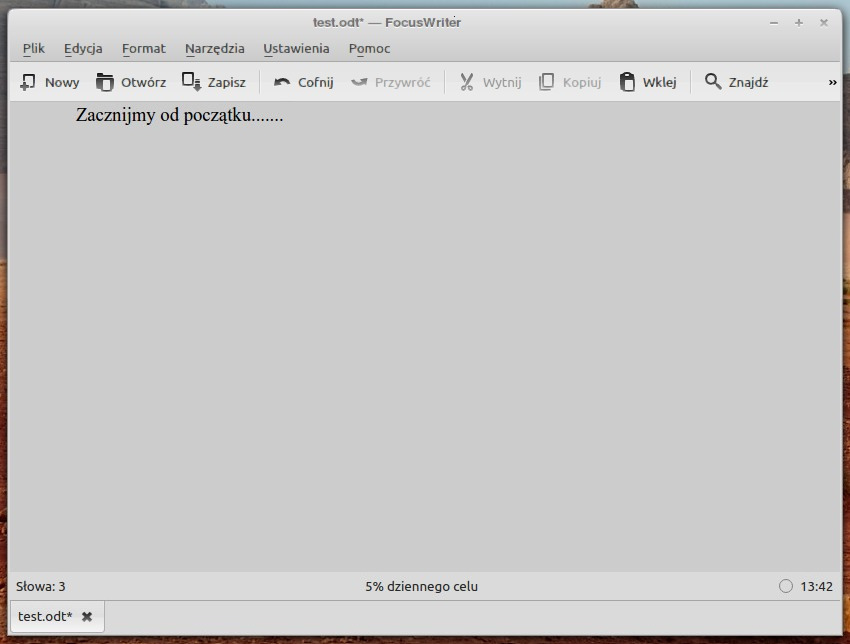Open the Edycja menu
The height and width of the screenshot is (644, 850).
(x=83, y=48)
